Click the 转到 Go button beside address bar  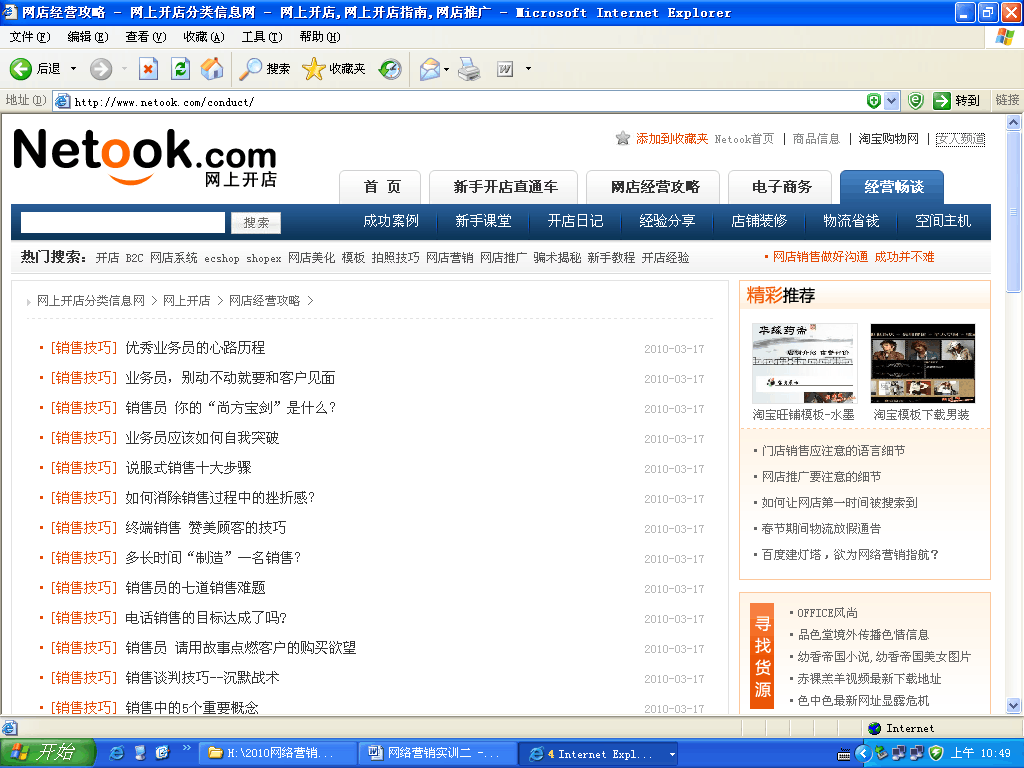[x=956, y=101]
